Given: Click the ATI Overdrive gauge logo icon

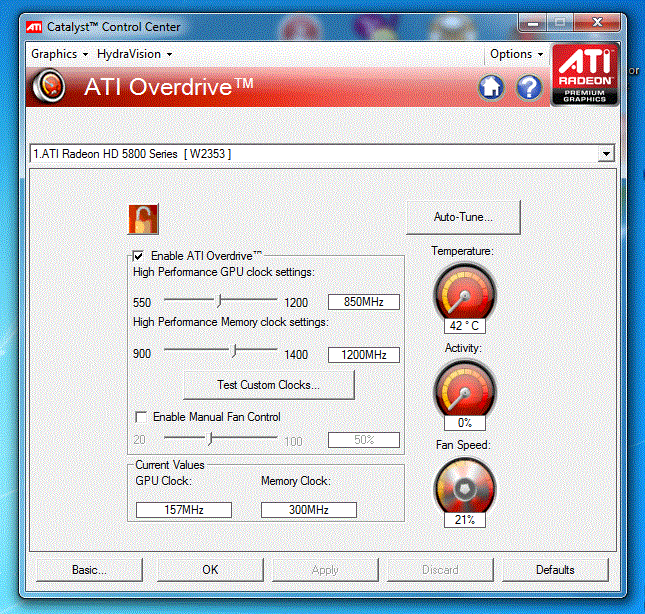Looking at the screenshot, I should pos(49,86).
